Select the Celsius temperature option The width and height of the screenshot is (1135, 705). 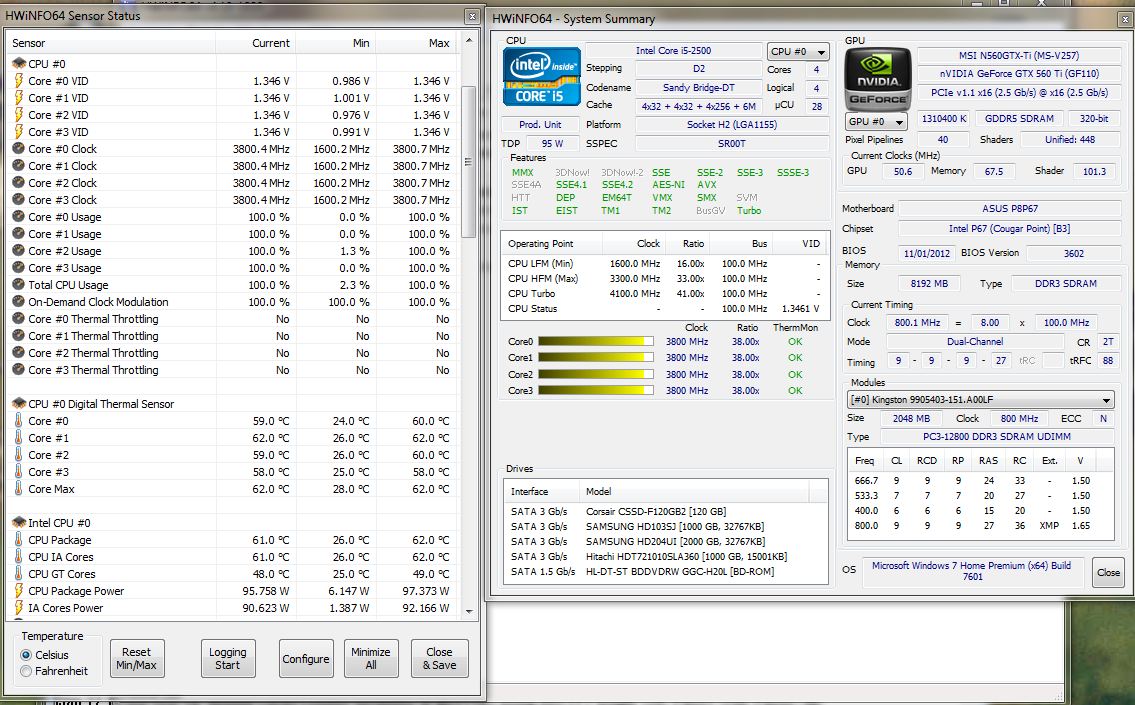click(26, 655)
